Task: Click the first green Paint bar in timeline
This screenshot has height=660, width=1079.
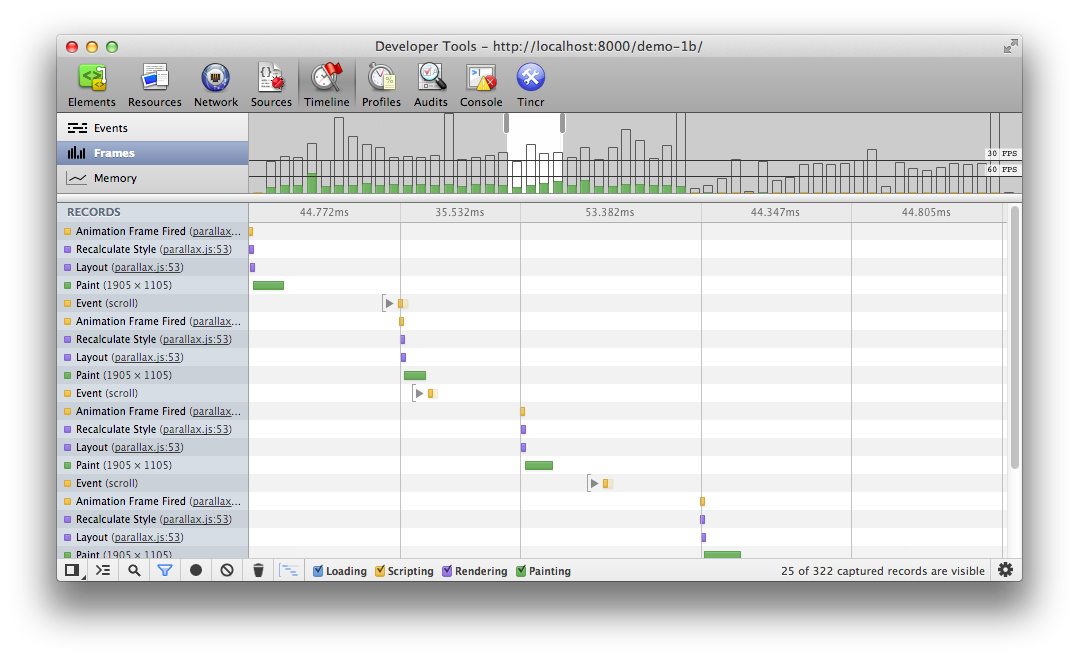Action: point(268,285)
